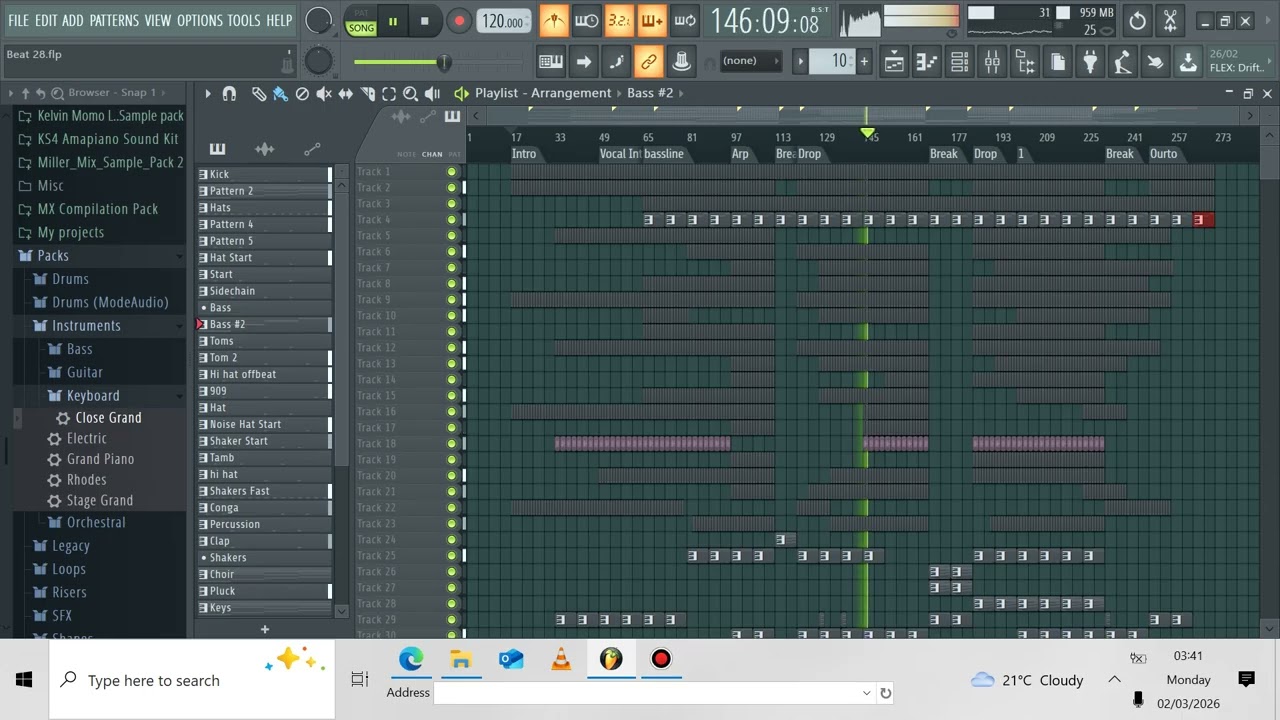The height and width of the screenshot is (720, 1280).
Task: Expand the Orchestral folder
Action: (x=96, y=522)
